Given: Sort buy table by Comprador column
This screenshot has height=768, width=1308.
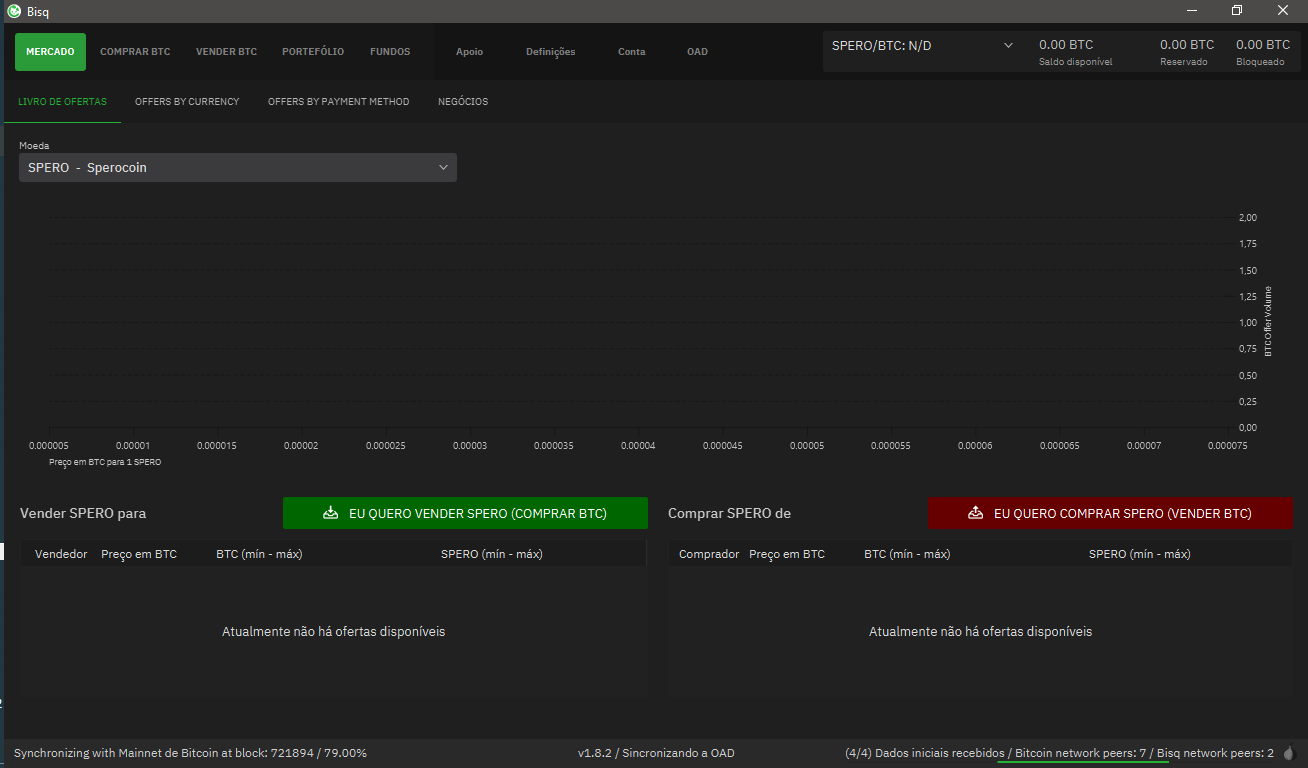Looking at the screenshot, I should pos(709,554).
